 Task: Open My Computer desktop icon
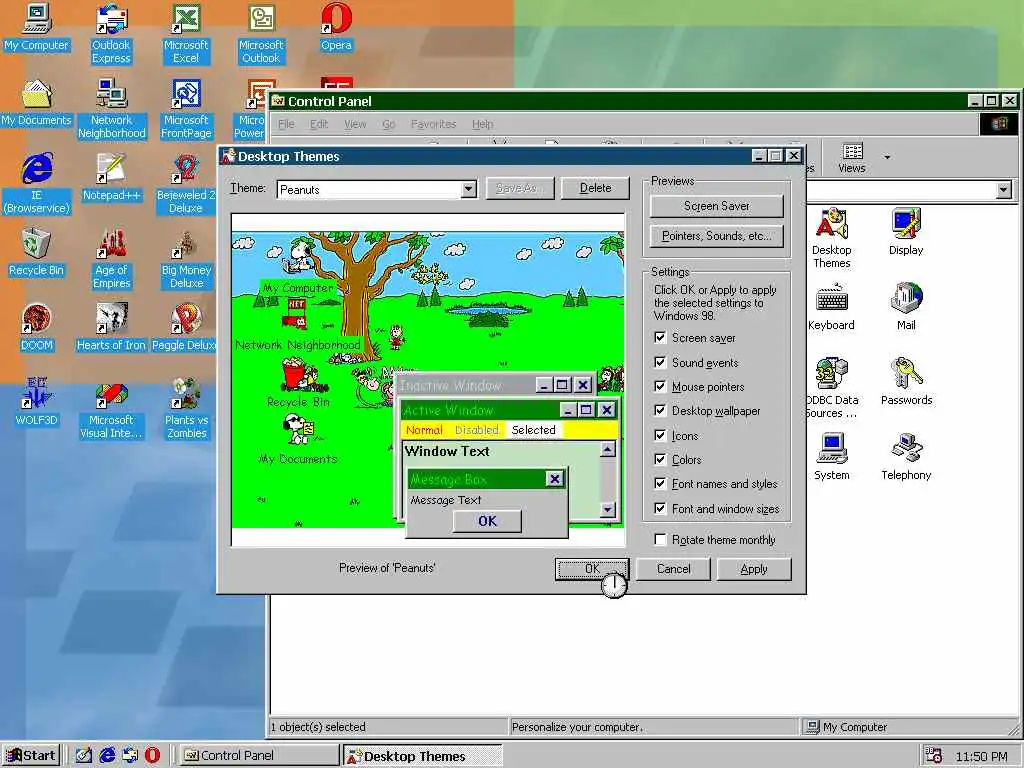pos(37,27)
